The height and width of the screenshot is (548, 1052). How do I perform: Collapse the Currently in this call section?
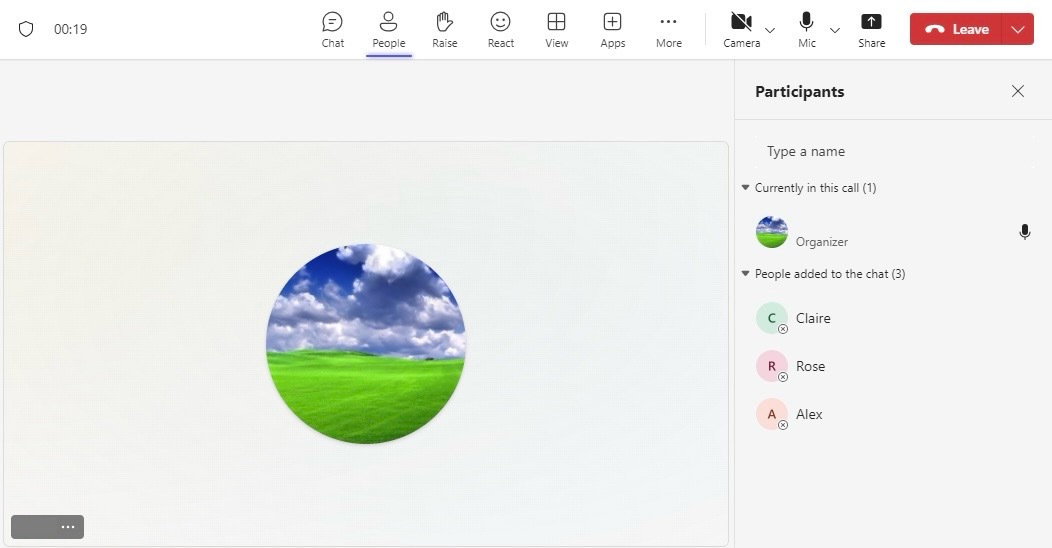pyautogui.click(x=745, y=188)
